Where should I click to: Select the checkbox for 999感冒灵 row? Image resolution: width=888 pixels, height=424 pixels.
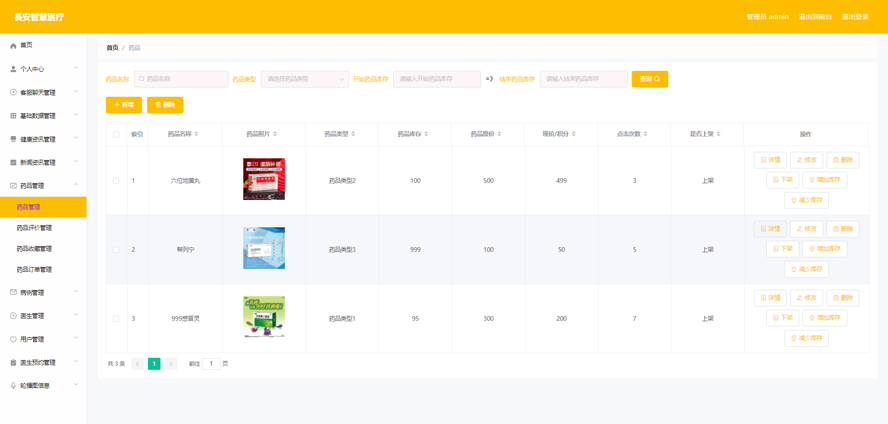pos(116,319)
